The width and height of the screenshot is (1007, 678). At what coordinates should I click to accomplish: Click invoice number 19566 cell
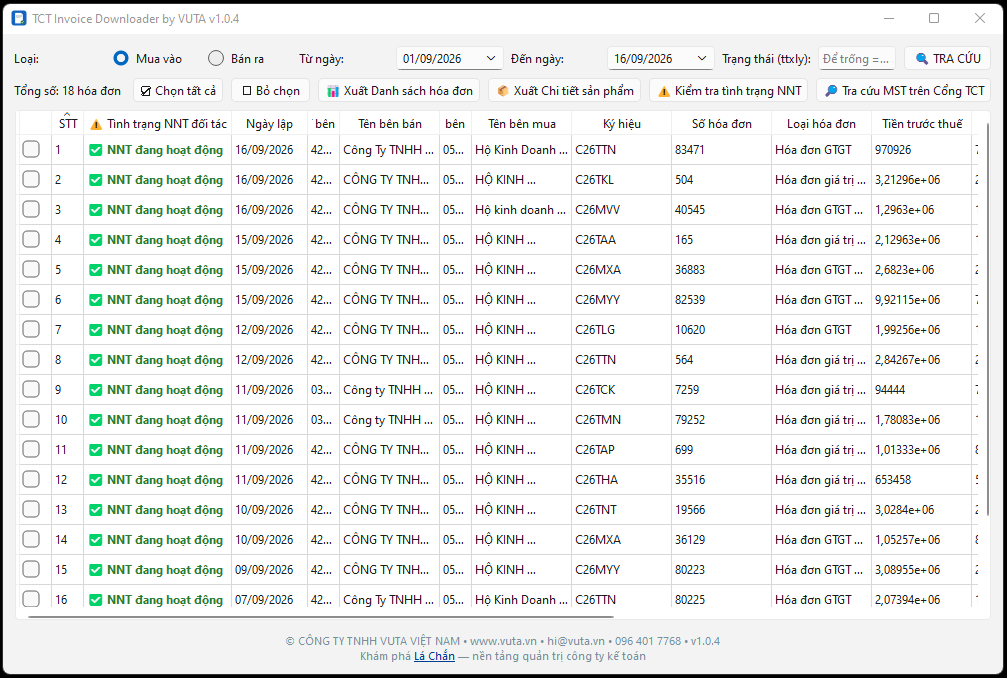tap(721, 510)
